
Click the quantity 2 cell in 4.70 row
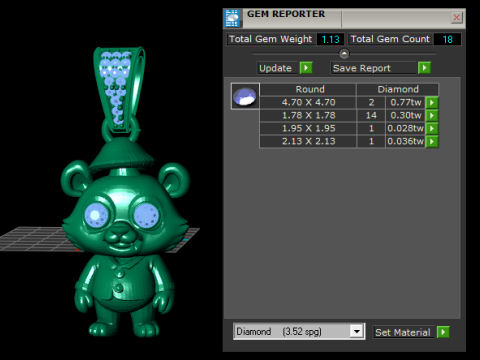click(x=371, y=102)
